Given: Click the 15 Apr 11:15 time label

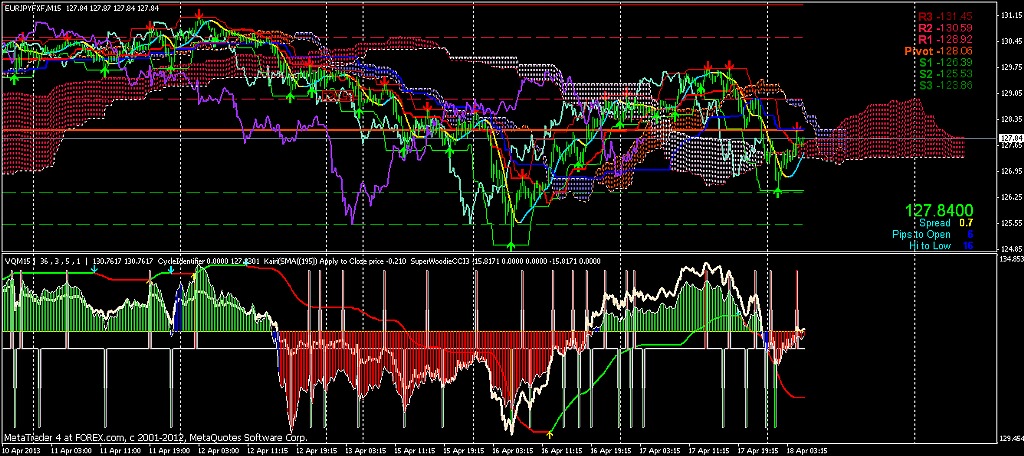Looking at the screenshot, I should [417, 450].
